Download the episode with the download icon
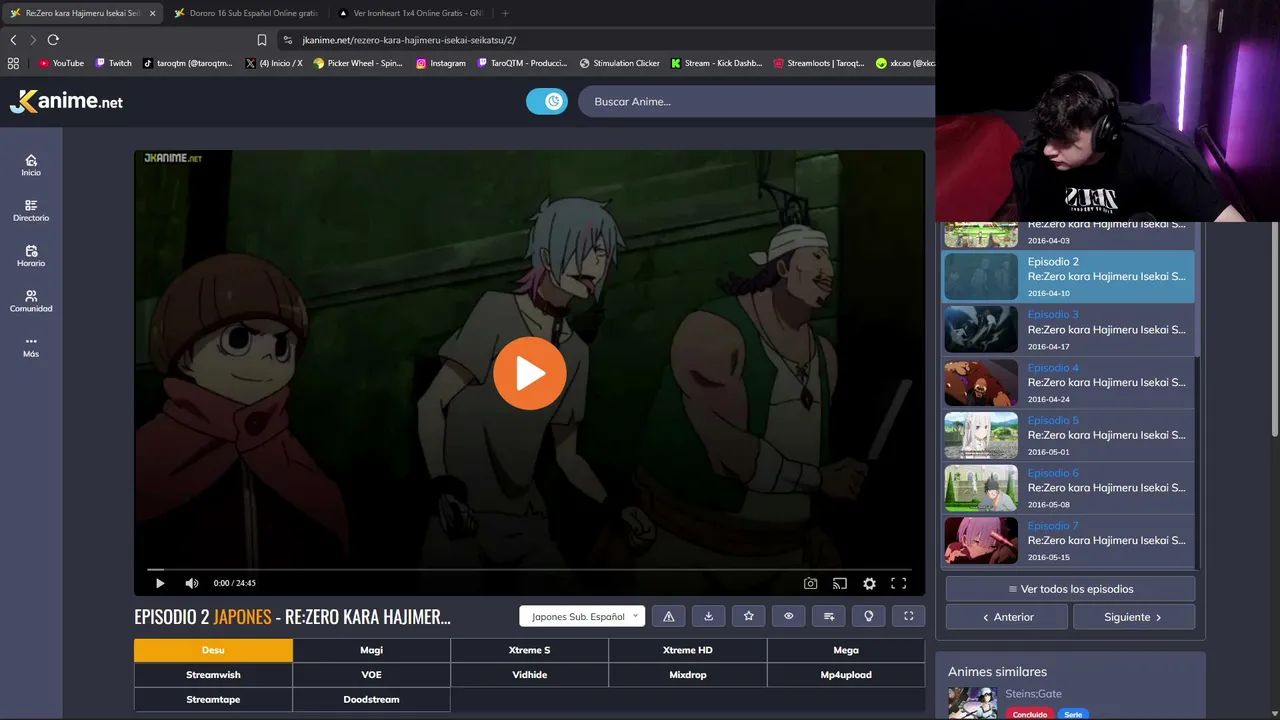The image size is (1280, 720). pyautogui.click(x=709, y=616)
